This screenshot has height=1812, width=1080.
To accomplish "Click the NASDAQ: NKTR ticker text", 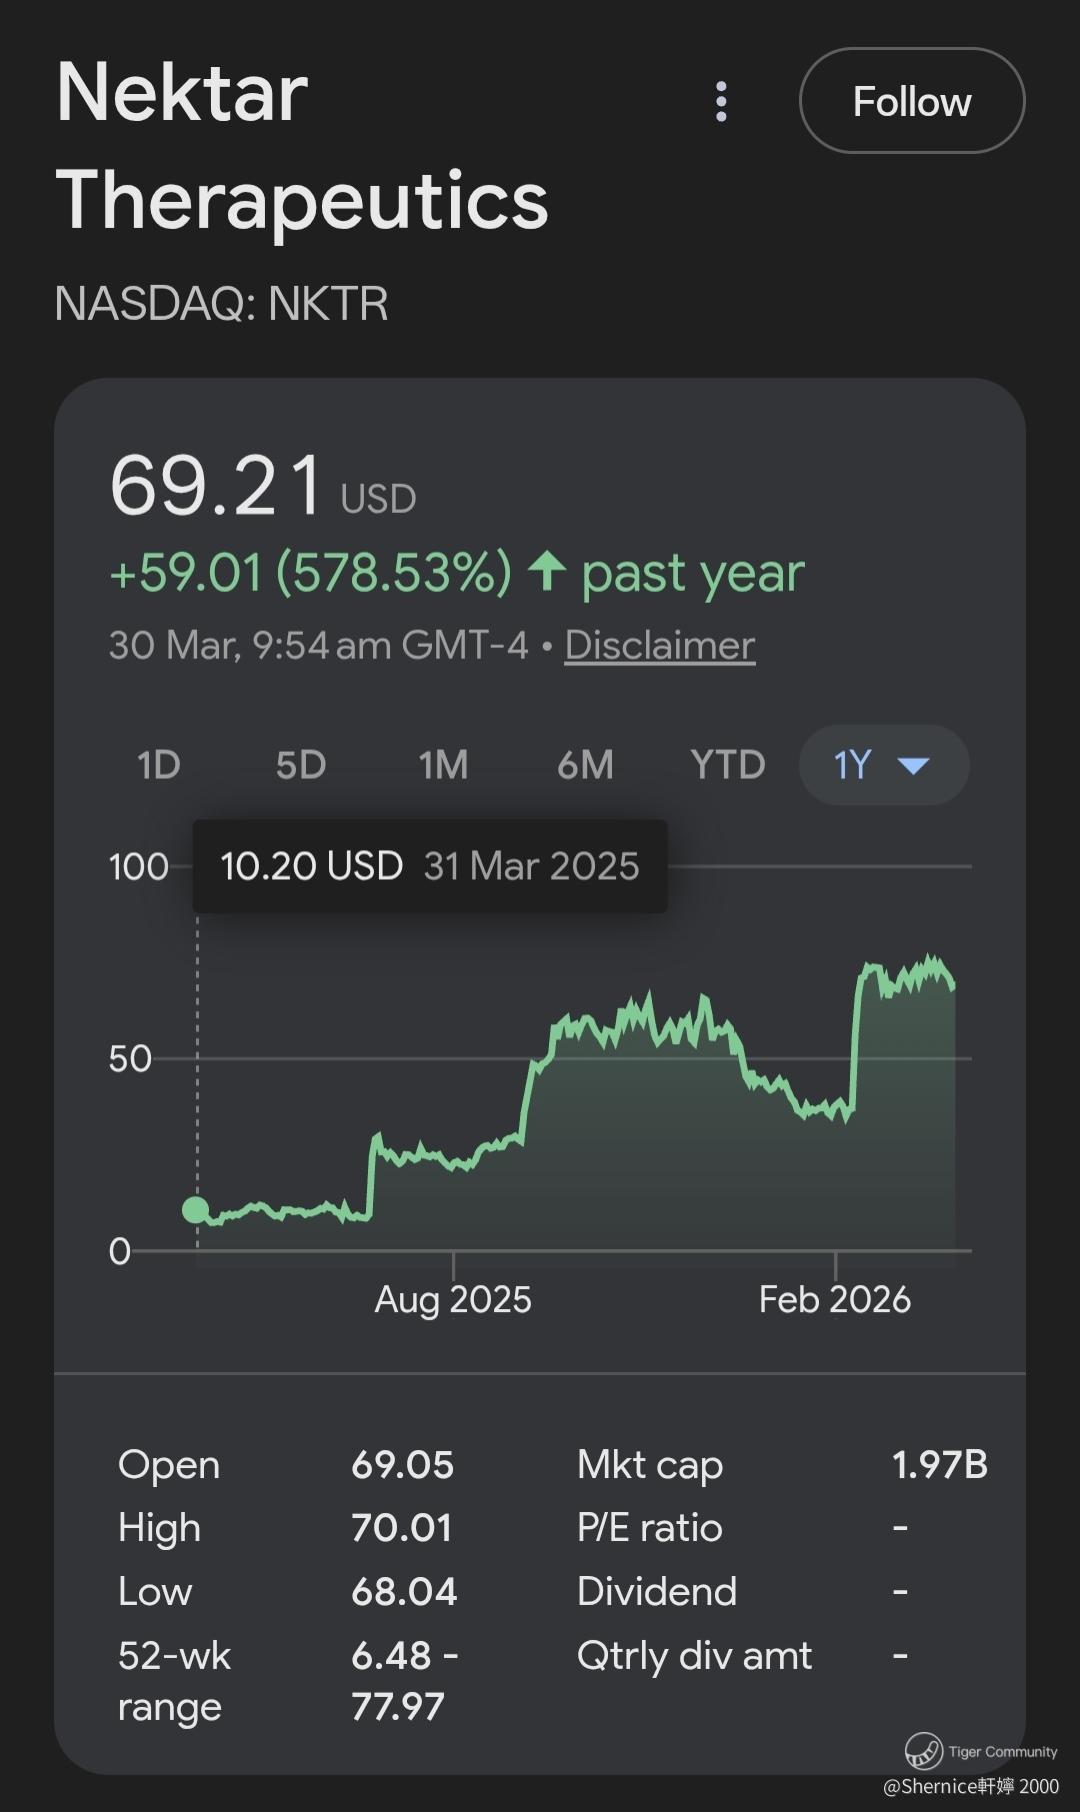I will [x=221, y=304].
